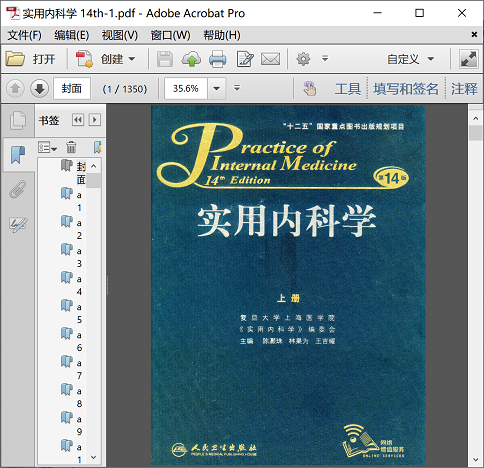
Task: Click the 创建 PDF icon
Action: 84,59
